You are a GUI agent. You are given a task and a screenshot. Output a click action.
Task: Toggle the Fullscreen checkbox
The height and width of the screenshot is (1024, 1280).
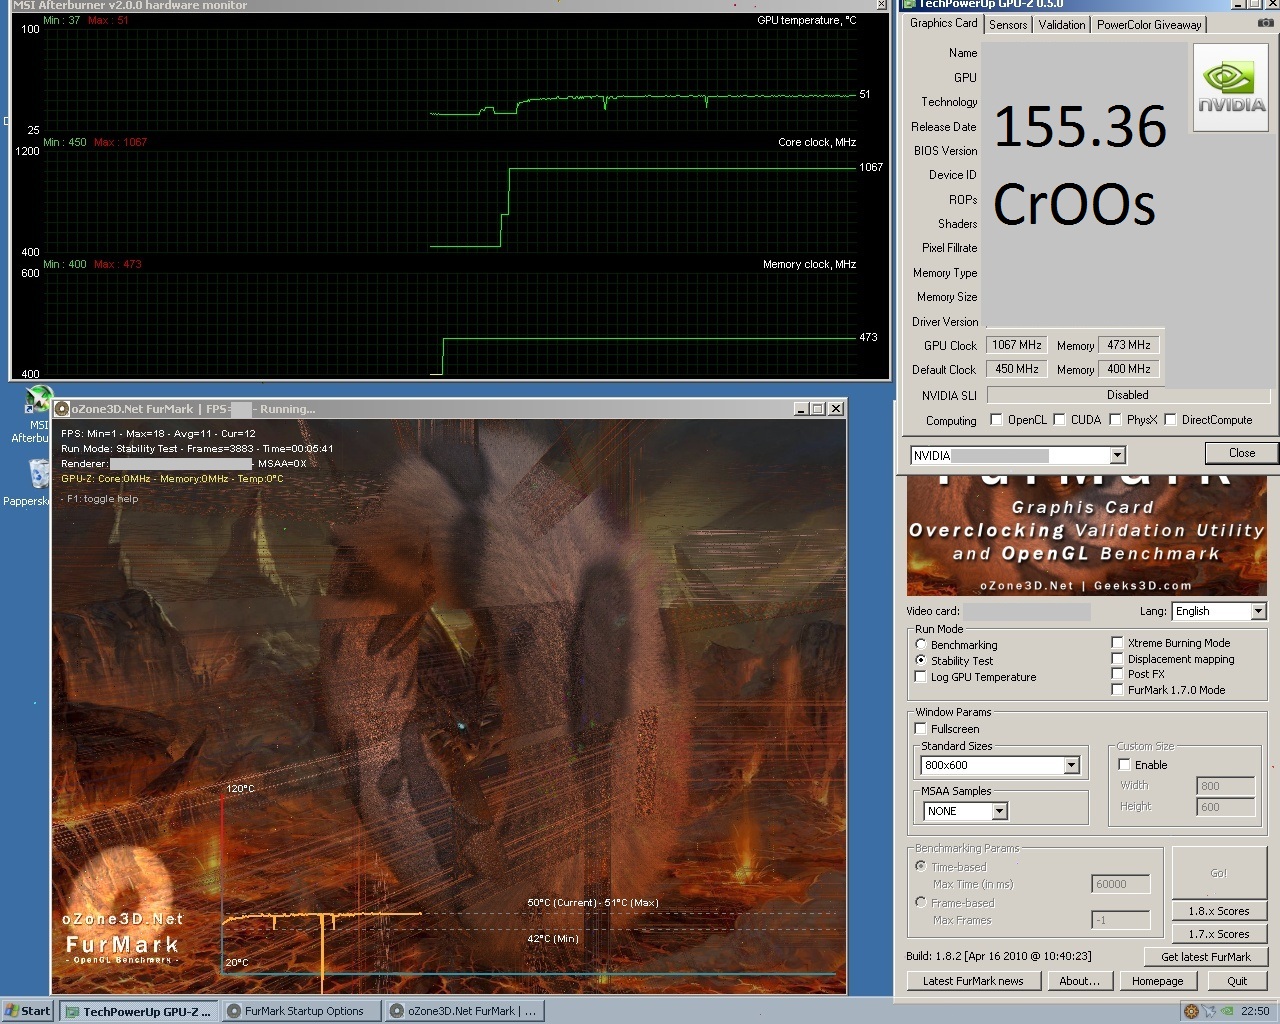[x=921, y=729]
